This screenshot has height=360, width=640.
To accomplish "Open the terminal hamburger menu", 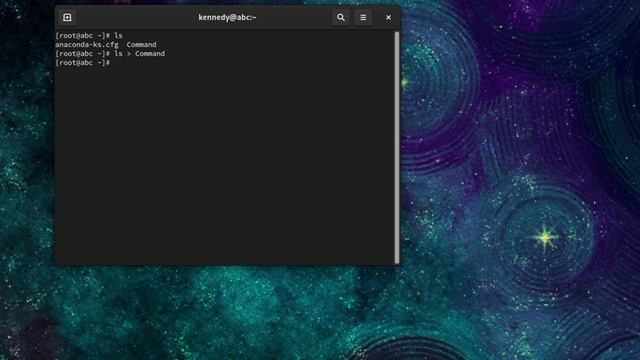I will click(x=363, y=18).
